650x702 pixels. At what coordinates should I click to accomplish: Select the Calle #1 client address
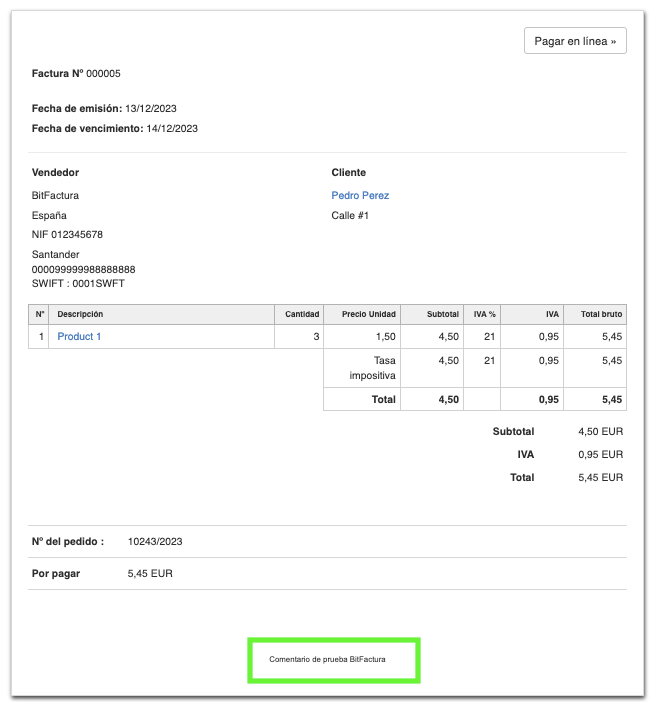tap(350, 216)
